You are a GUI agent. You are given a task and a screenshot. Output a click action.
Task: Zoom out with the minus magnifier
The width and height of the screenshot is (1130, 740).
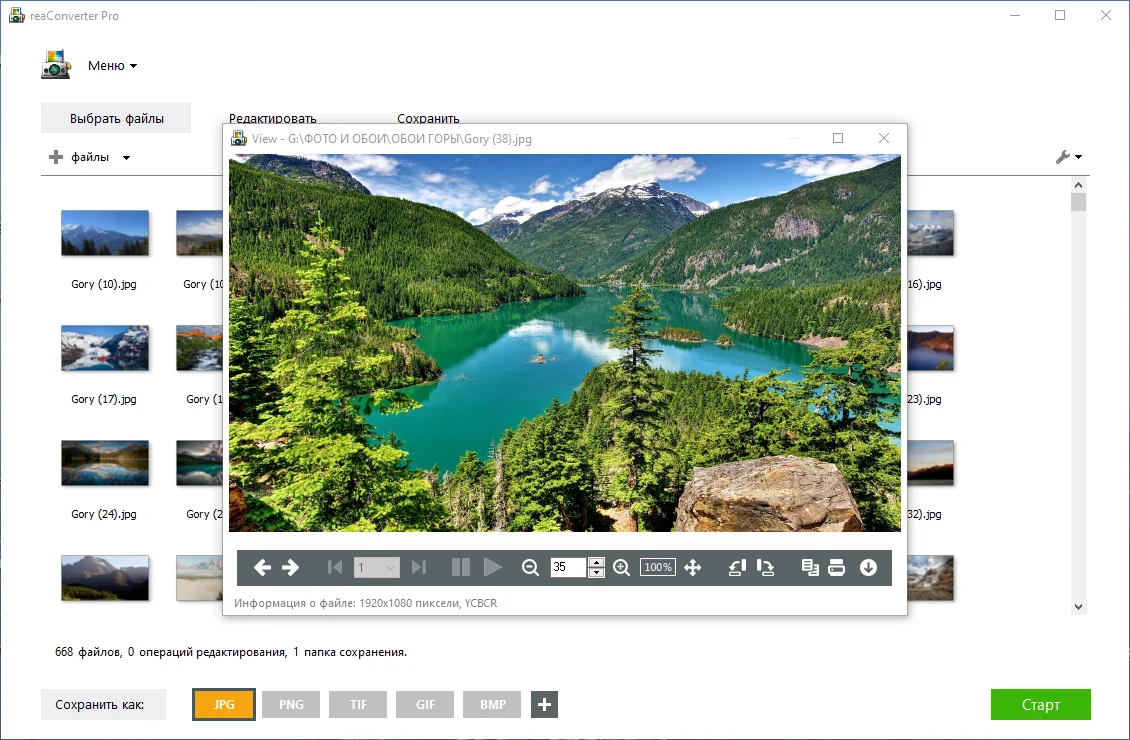coord(530,568)
